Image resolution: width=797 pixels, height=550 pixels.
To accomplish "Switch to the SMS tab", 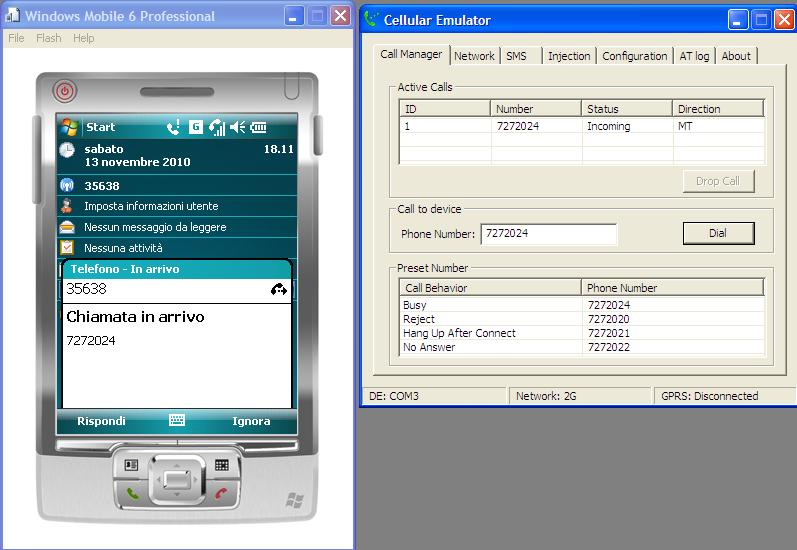I will pos(516,56).
